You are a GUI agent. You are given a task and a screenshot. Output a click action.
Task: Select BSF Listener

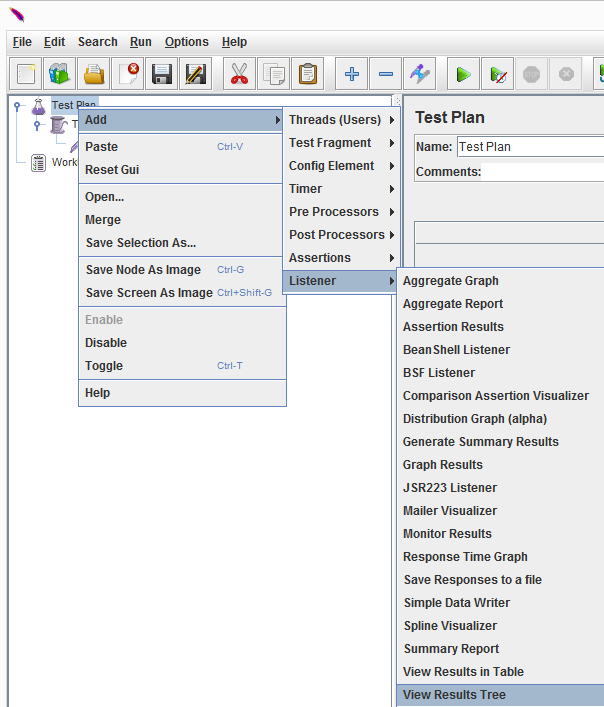coord(500,373)
